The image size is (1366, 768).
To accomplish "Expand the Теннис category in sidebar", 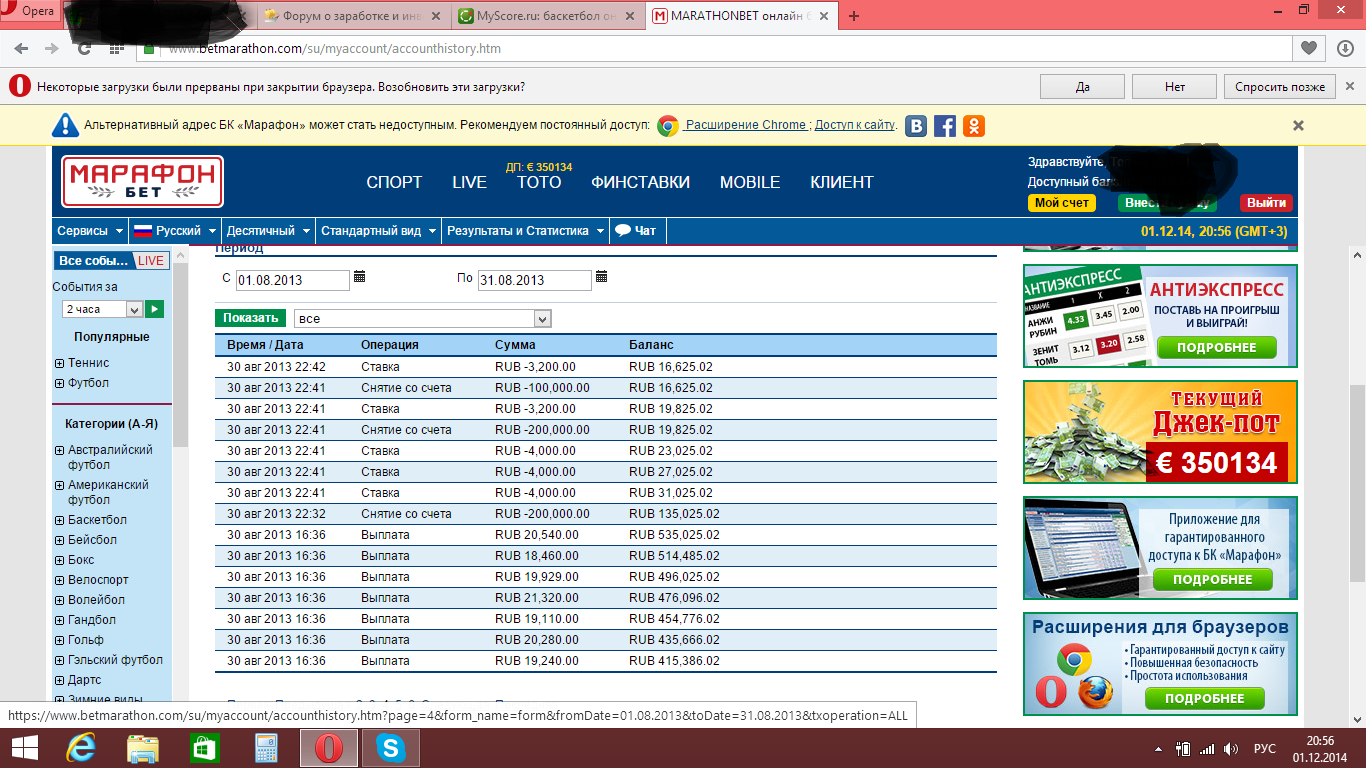I will coord(59,363).
